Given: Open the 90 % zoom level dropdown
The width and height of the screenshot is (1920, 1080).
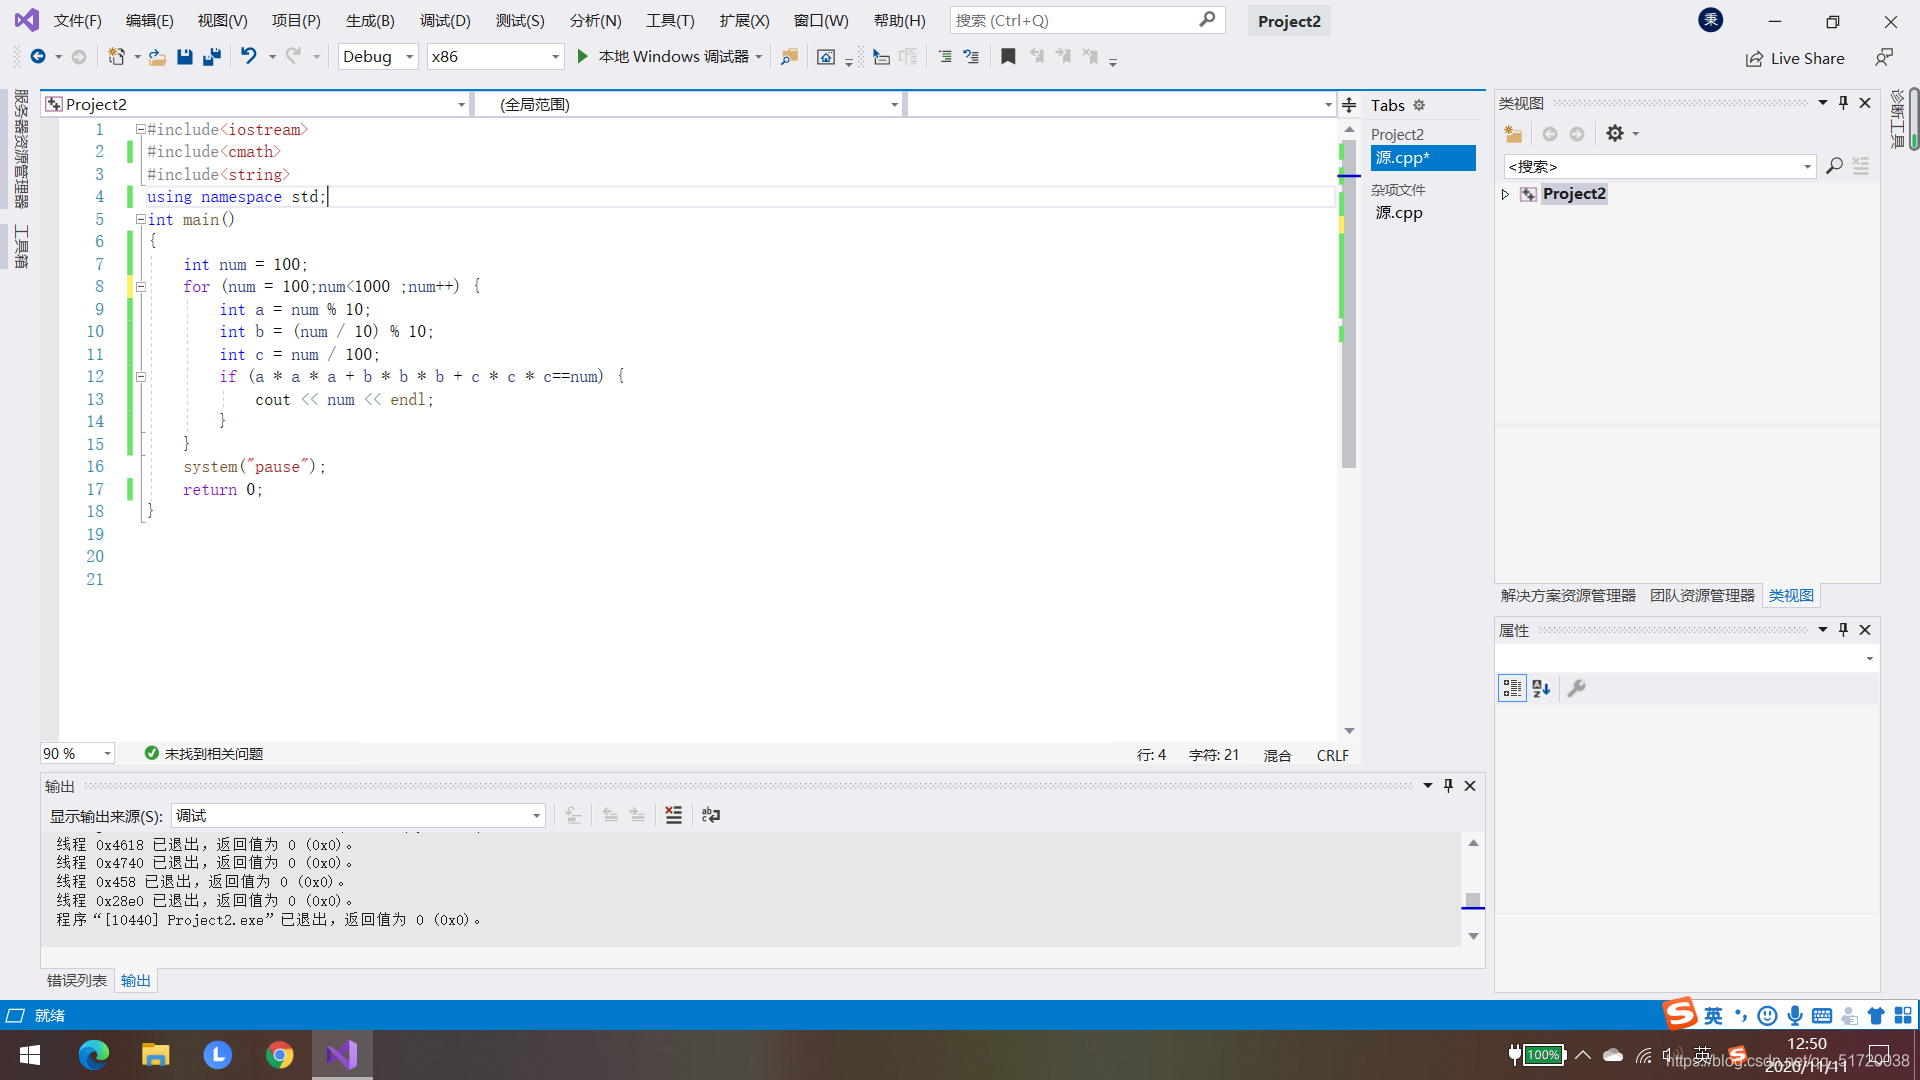Looking at the screenshot, I should click(107, 753).
